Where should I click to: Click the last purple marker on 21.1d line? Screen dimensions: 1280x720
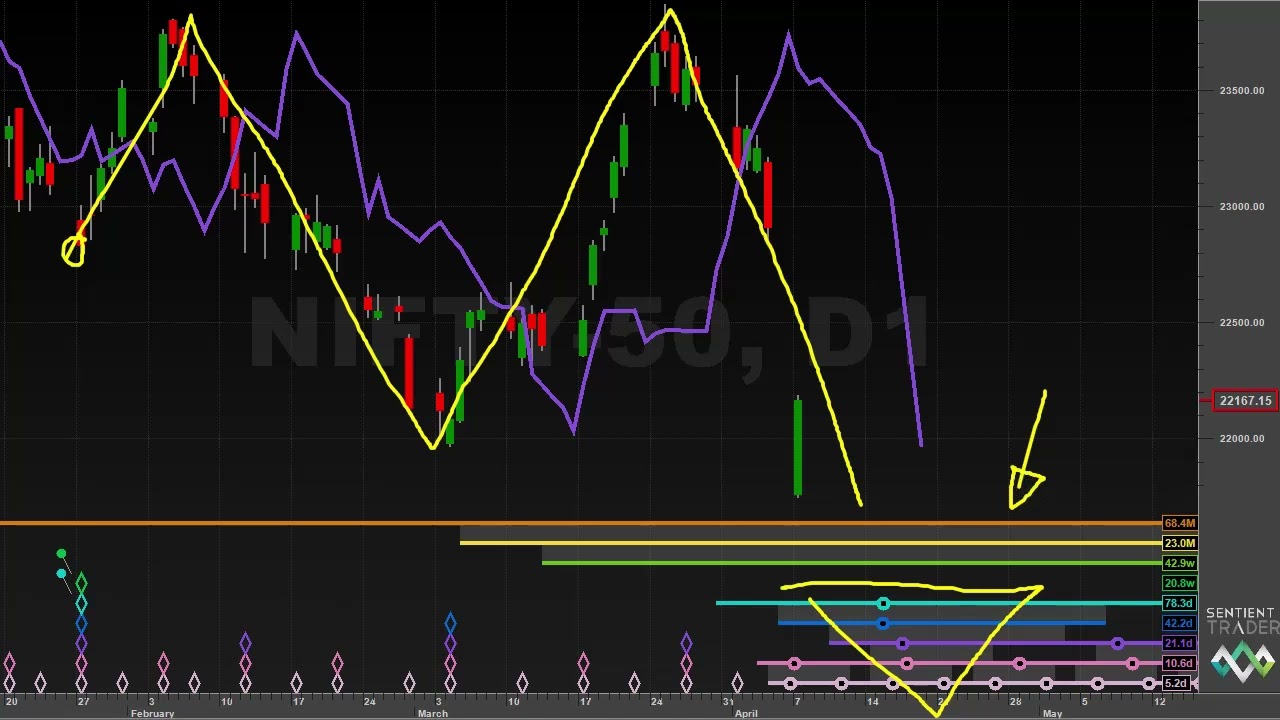pos(1117,643)
